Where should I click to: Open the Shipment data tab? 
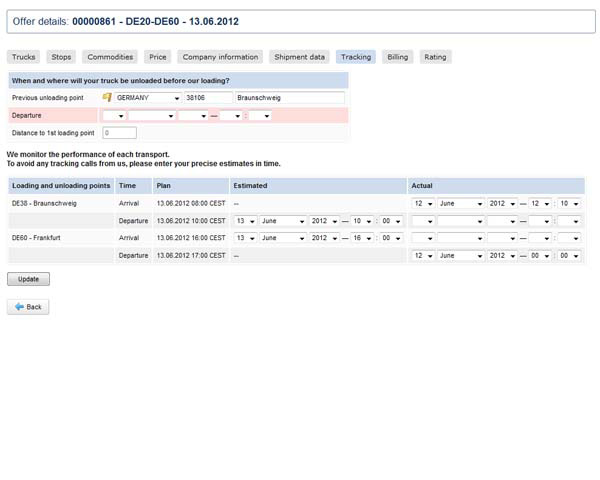pyautogui.click(x=299, y=57)
